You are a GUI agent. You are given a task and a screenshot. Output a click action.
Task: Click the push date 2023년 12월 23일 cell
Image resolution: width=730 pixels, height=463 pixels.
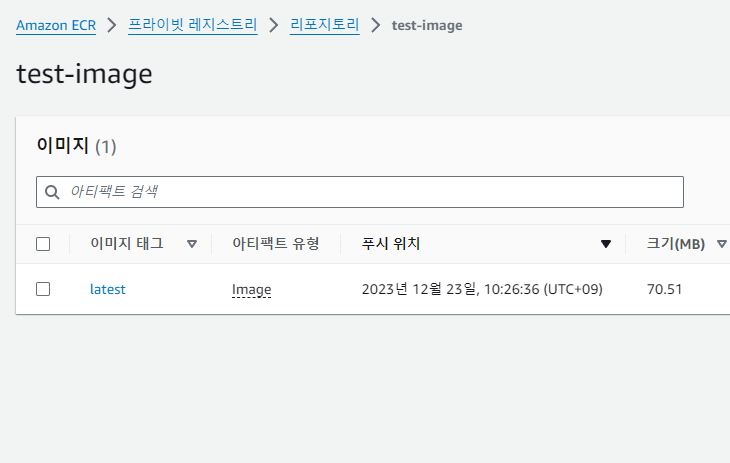pos(482,289)
